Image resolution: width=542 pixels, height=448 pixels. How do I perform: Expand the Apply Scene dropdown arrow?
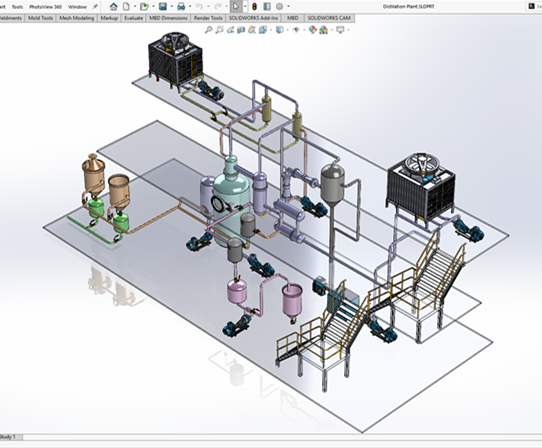pos(332,30)
